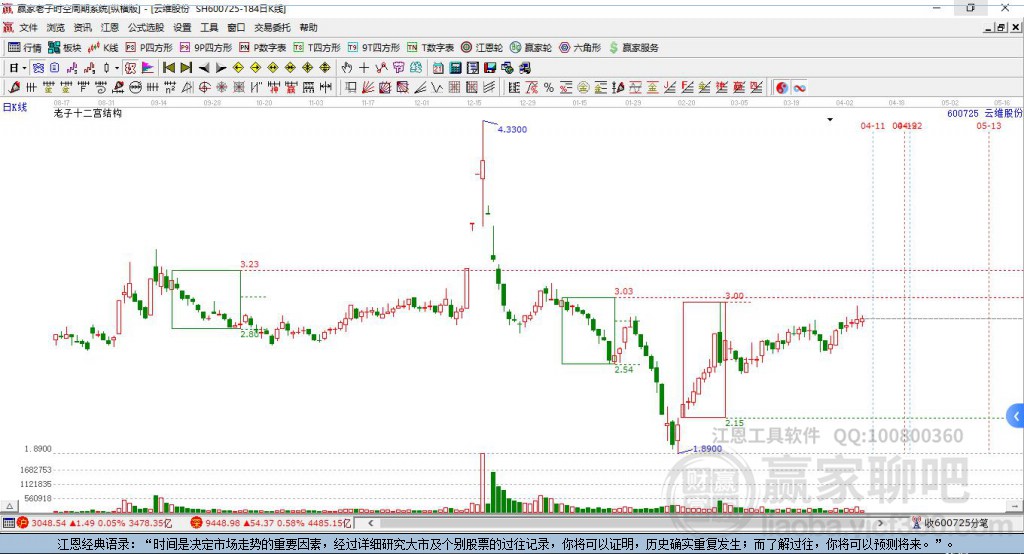
Task: Click the 收600725分笔 status entry
Action: [950, 523]
